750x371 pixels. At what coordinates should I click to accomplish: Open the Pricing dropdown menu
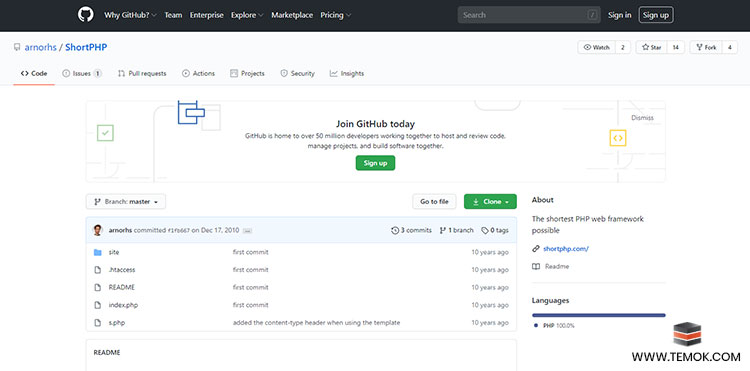click(335, 15)
